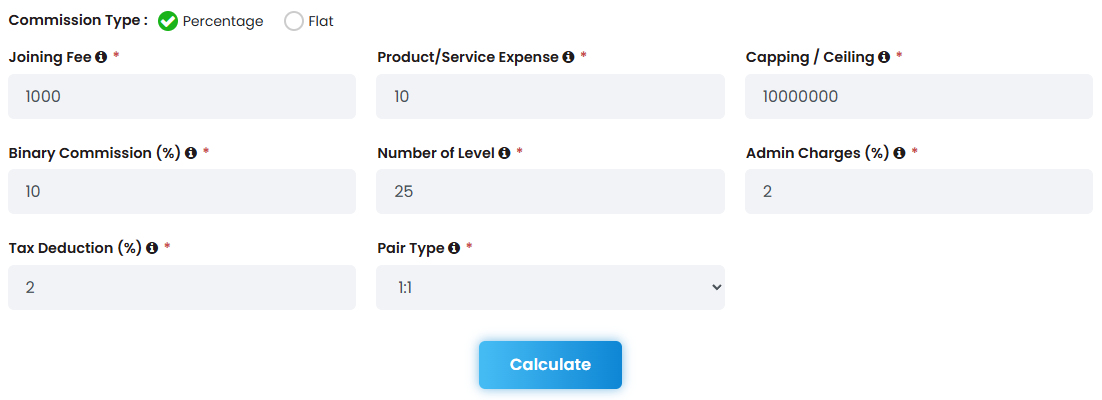
Task: Click the info icon next to Number of Level
Action: tap(504, 153)
